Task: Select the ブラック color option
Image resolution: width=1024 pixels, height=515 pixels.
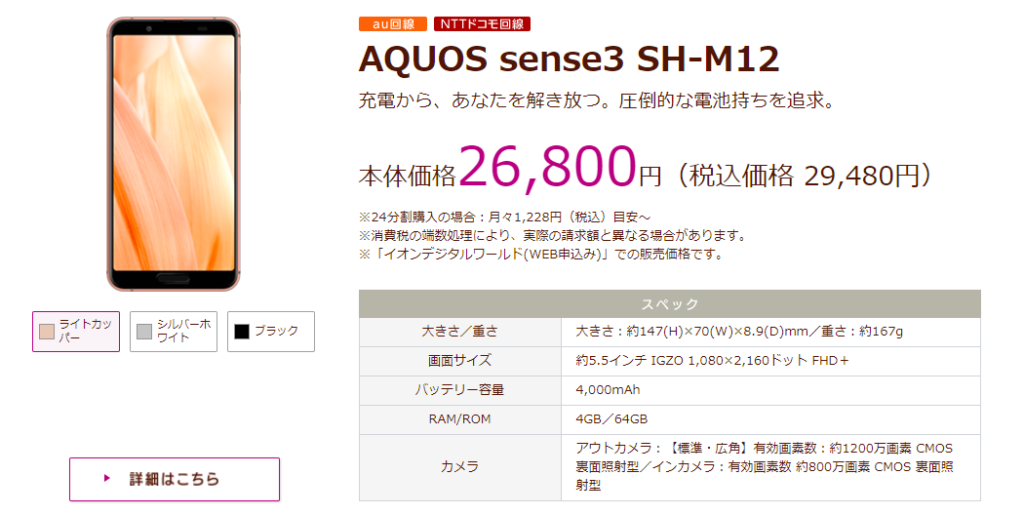Action: (x=270, y=332)
